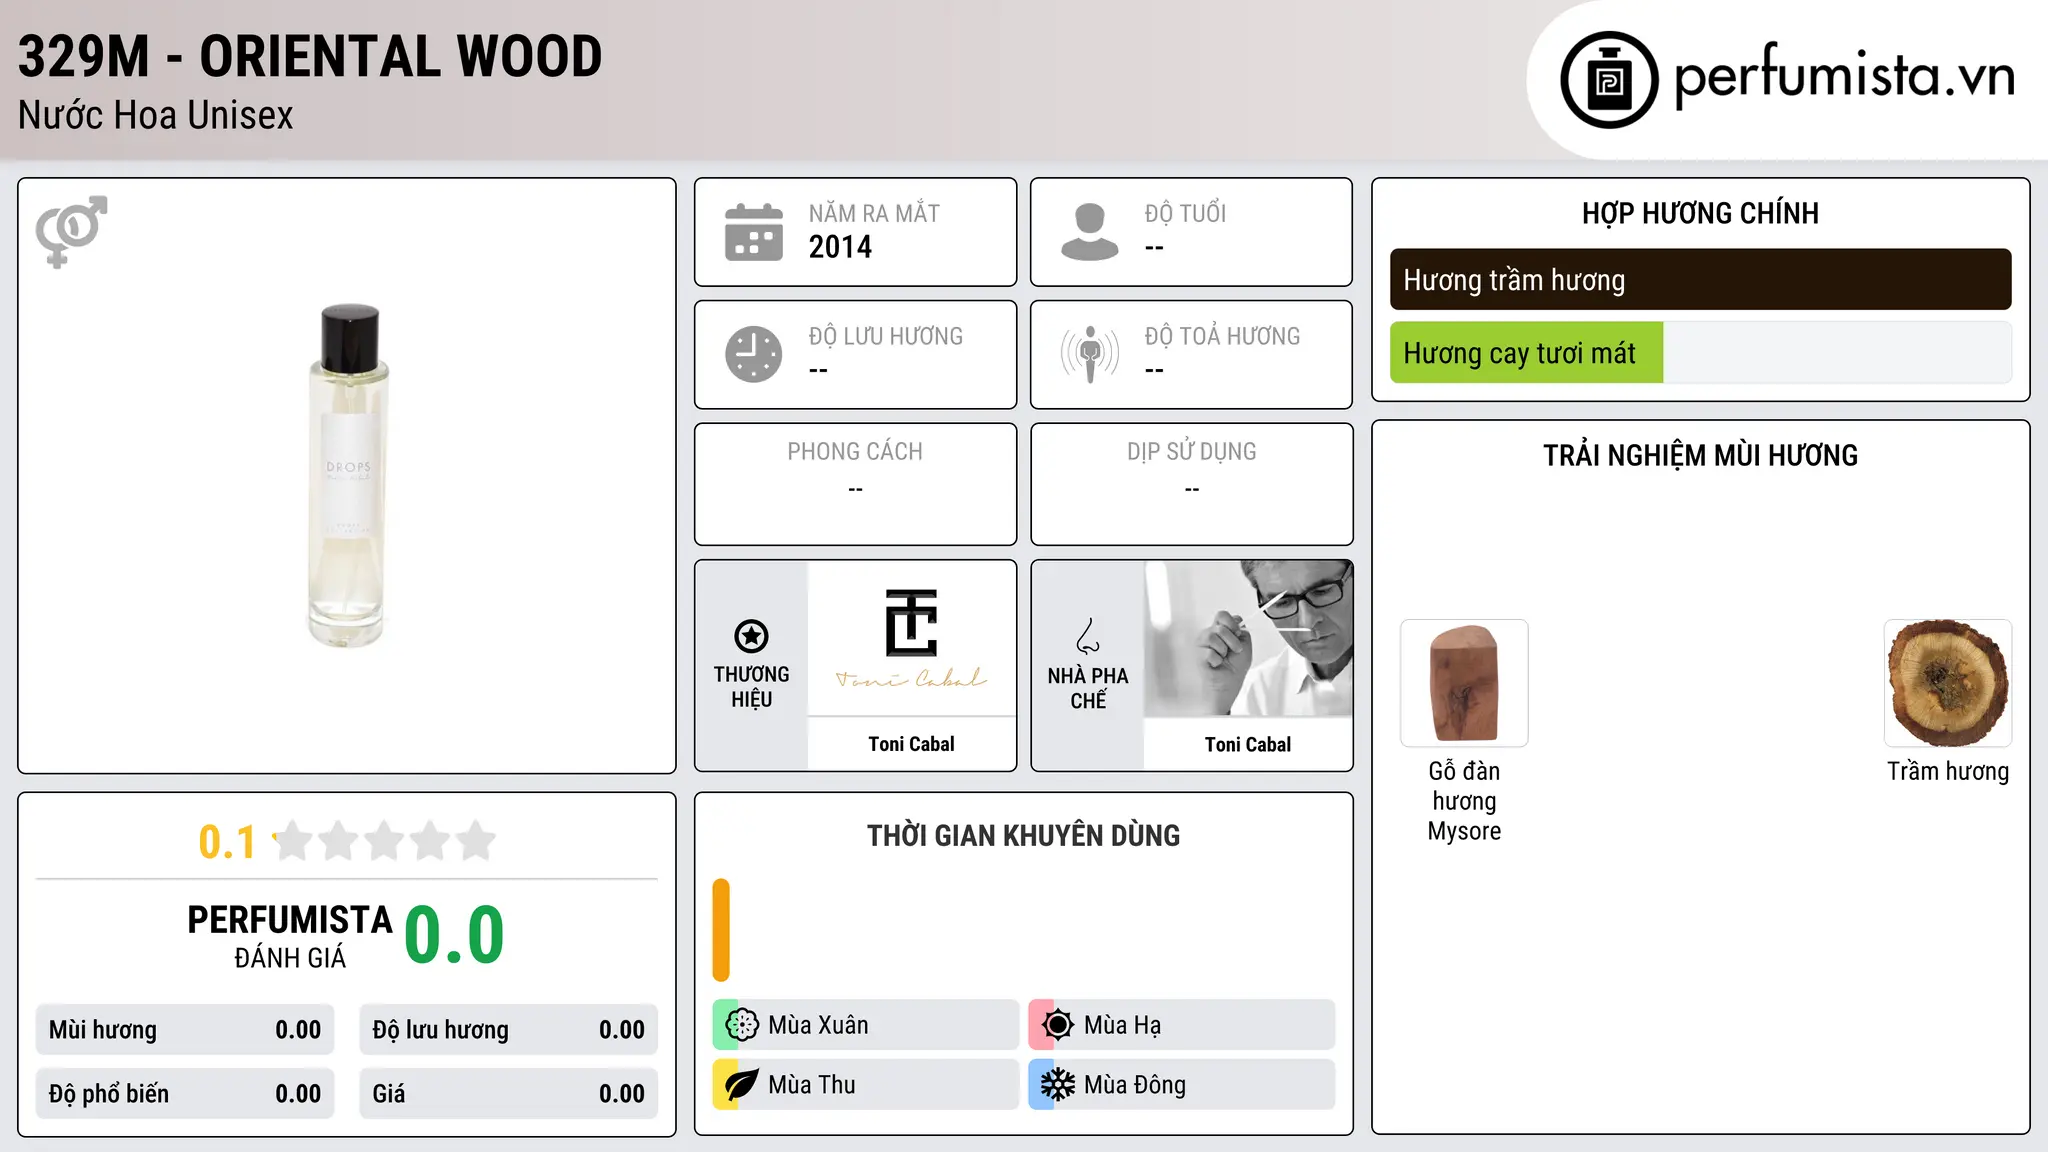This screenshot has height=1152, width=2048.
Task: Click the Độ Tuổi label
Action: 1185,213
